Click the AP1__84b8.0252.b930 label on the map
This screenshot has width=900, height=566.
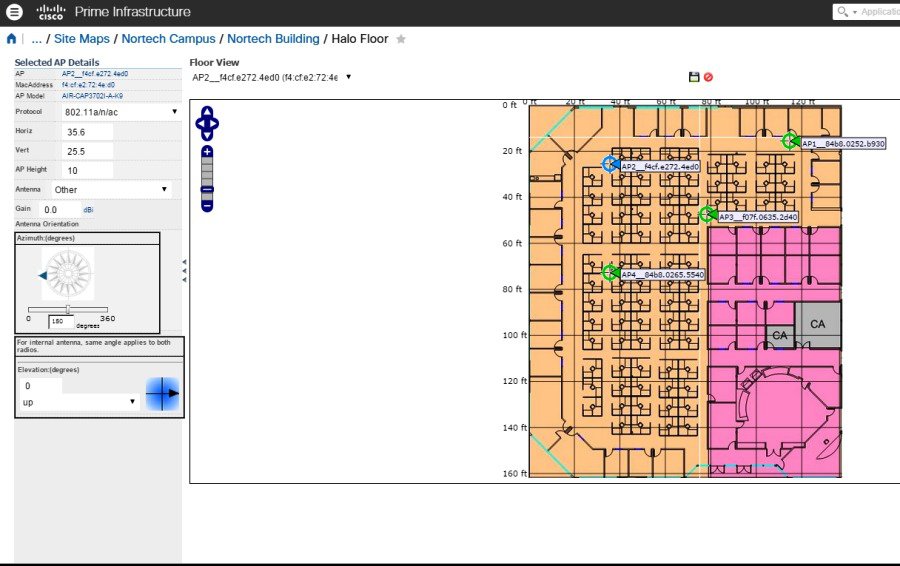(x=843, y=144)
